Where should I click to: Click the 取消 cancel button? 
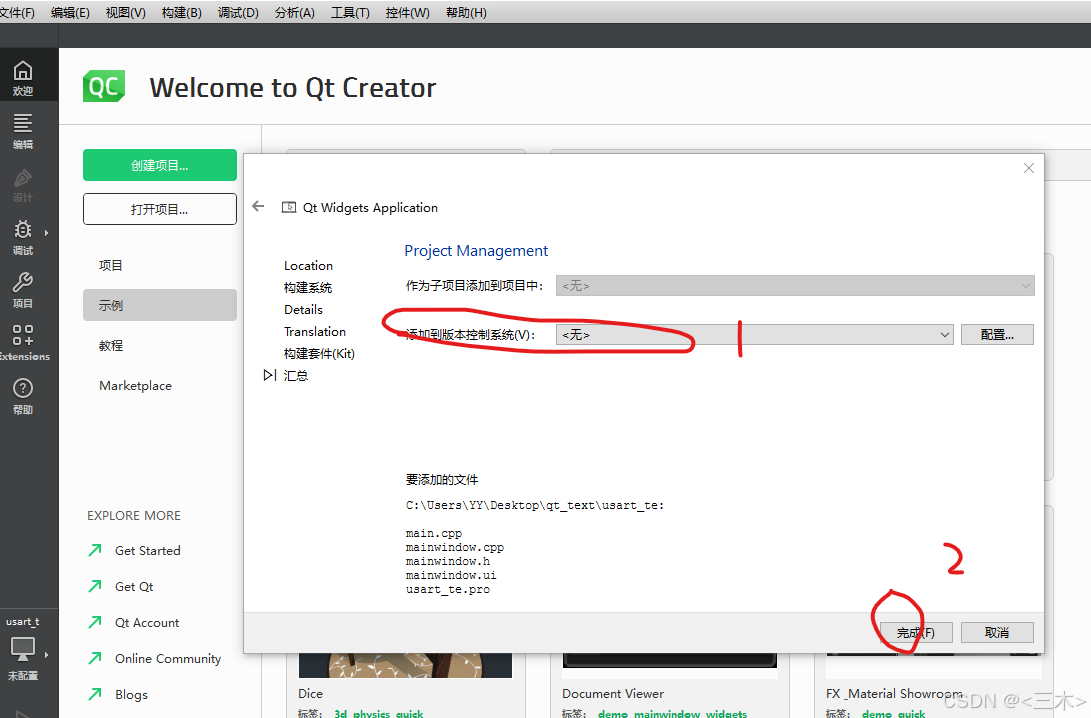click(997, 632)
